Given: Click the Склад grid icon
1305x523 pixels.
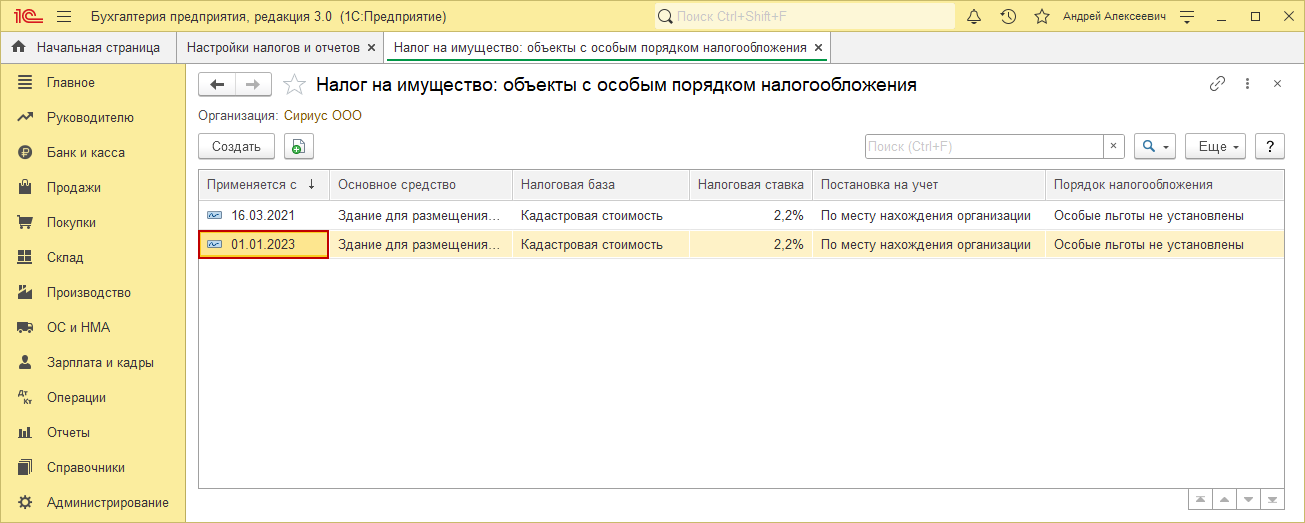Looking at the screenshot, I should [26, 257].
